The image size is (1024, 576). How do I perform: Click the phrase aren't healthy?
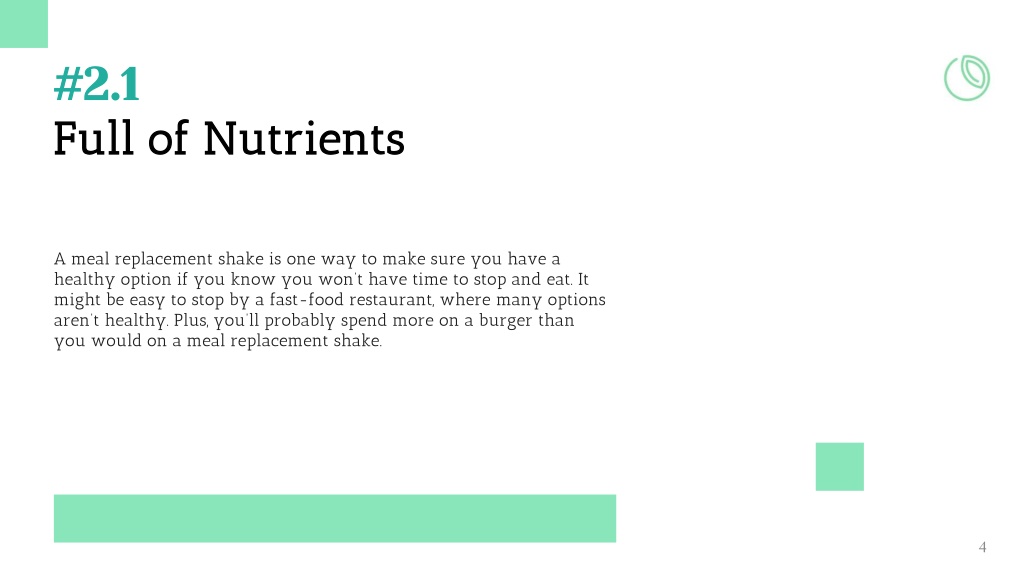pos(111,321)
